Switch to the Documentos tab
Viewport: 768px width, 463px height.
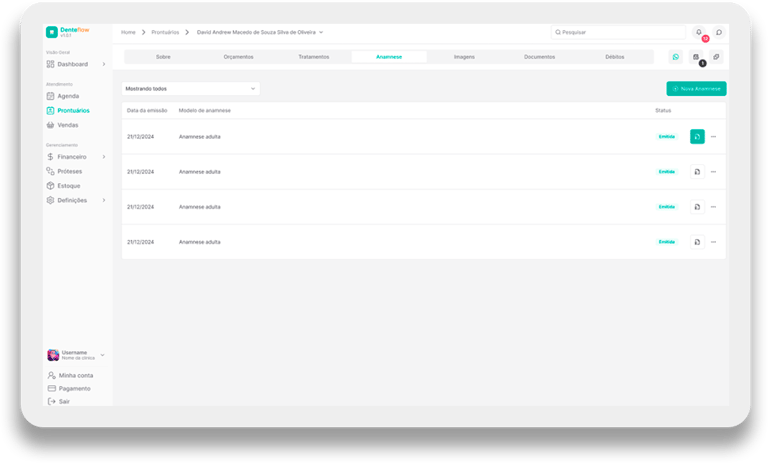tap(539, 57)
